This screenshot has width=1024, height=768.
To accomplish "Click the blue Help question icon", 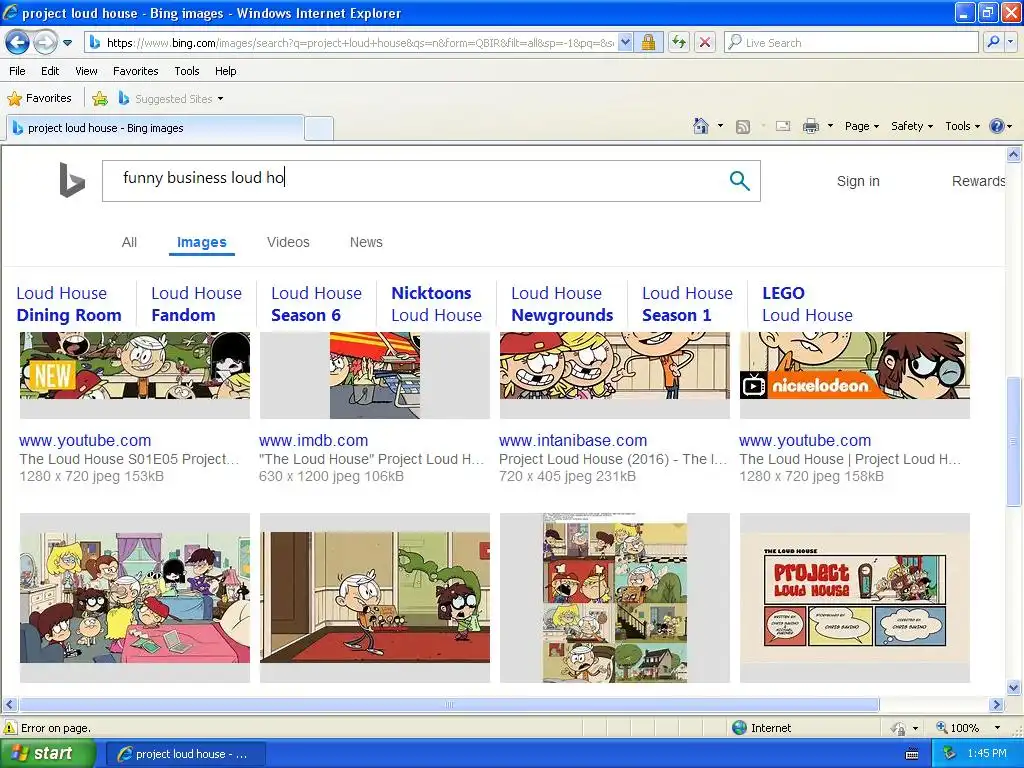I will (997, 126).
